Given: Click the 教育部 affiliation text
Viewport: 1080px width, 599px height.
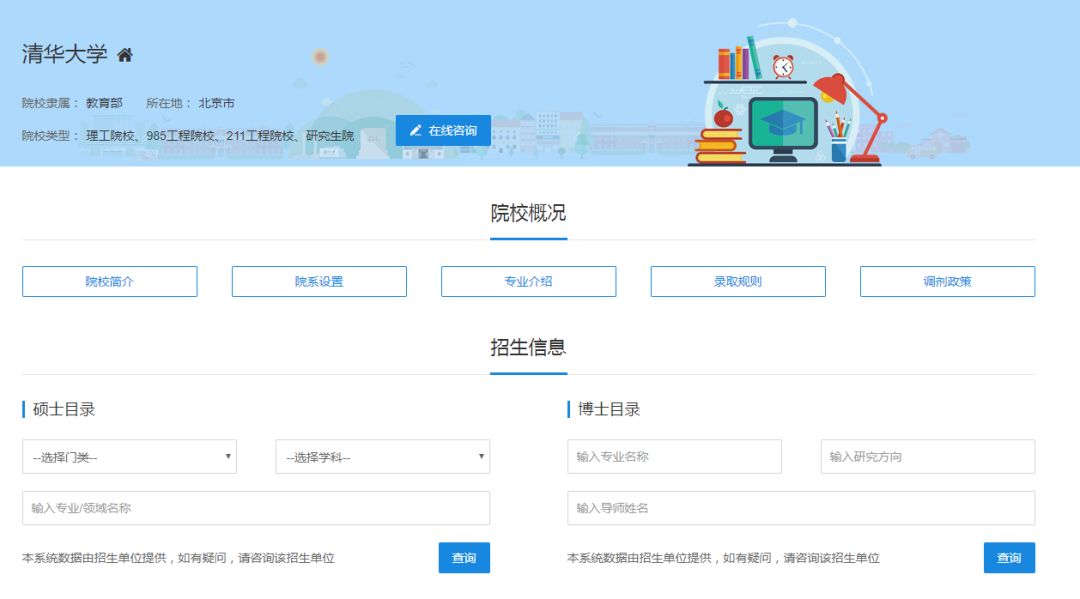Looking at the screenshot, I should [x=104, y=103].
